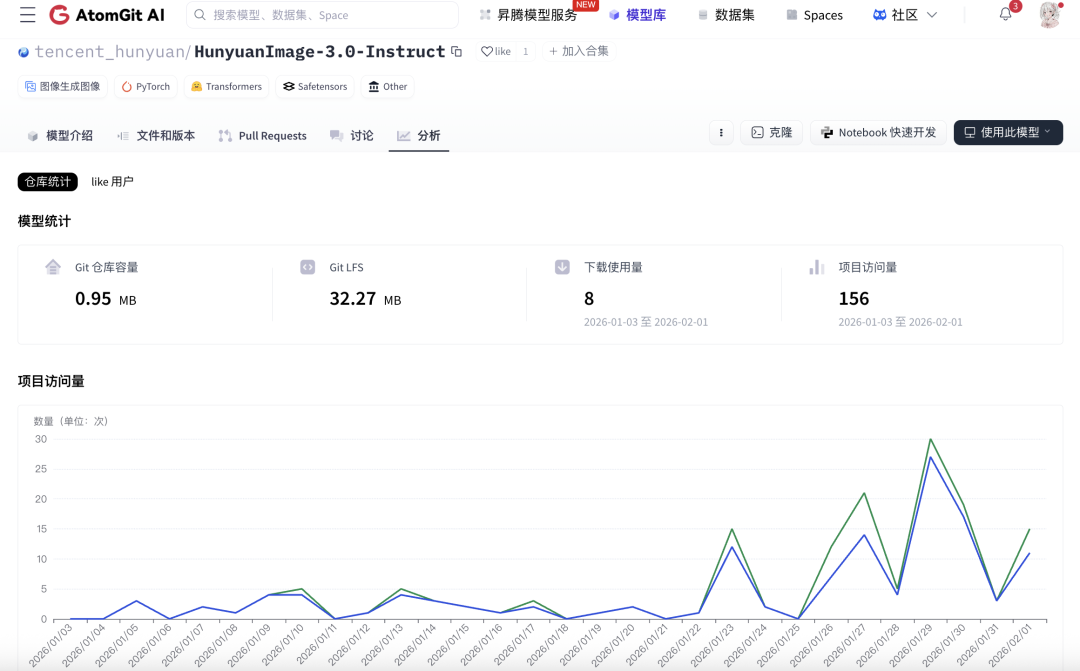Click the Other license tag
The image size is (1080, 671).
[388, 86]
